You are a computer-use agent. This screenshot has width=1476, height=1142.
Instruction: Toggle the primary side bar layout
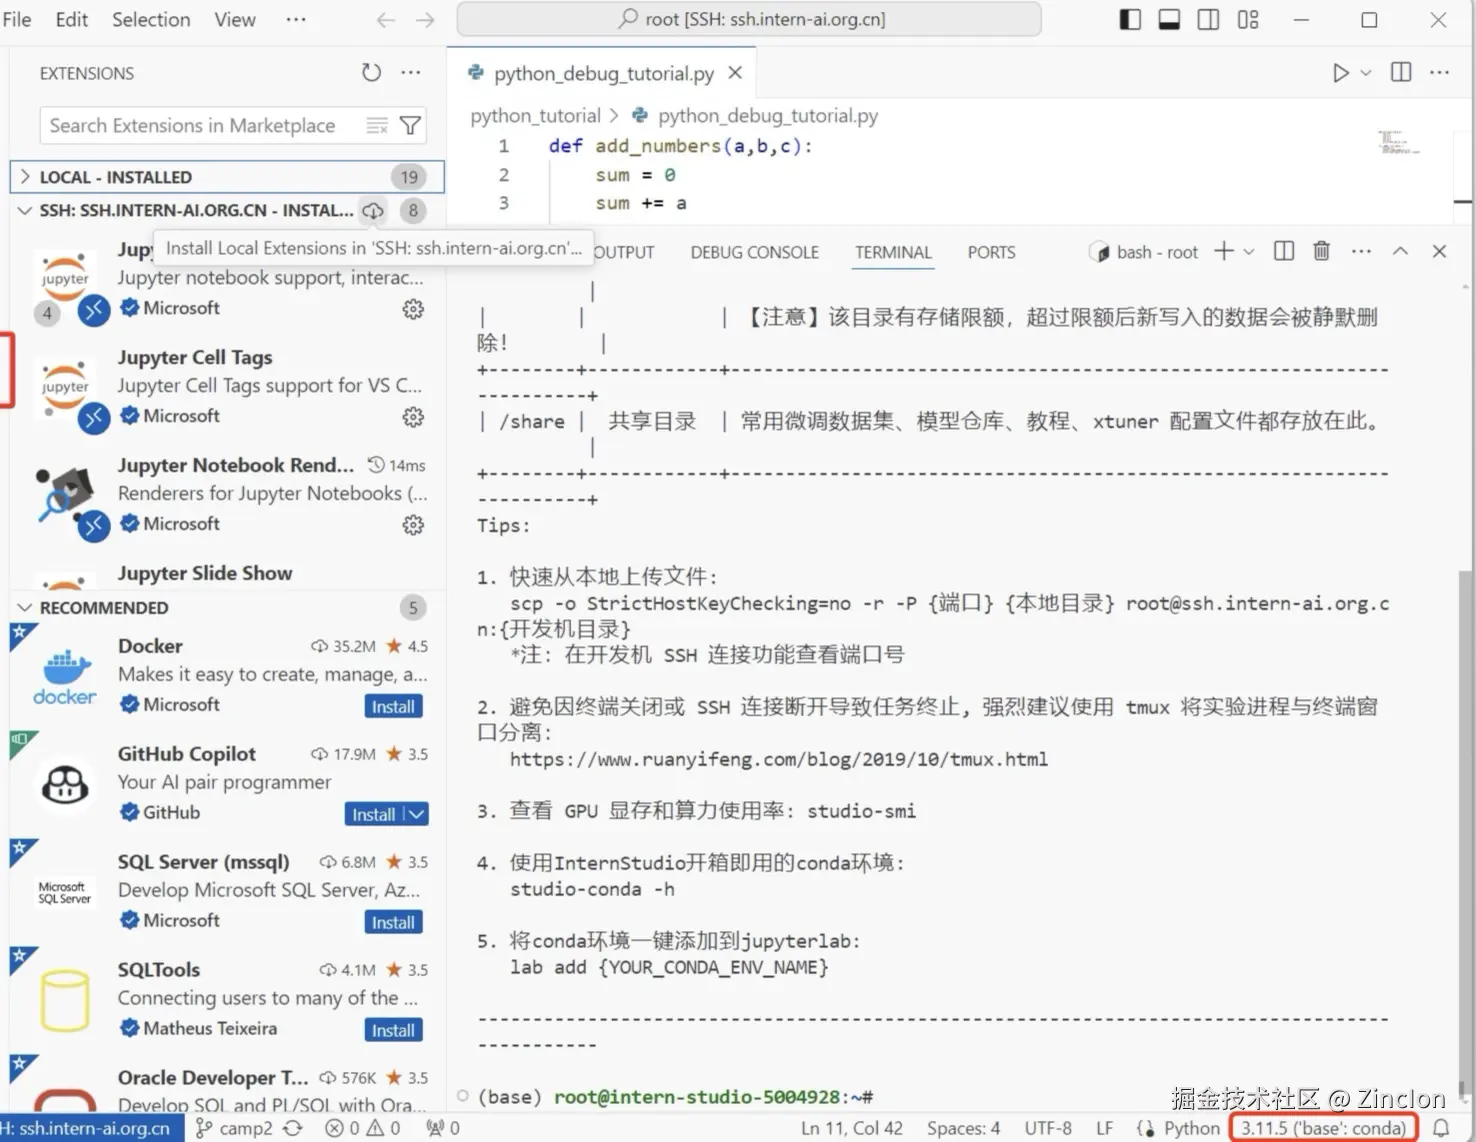coord(1130,20)
